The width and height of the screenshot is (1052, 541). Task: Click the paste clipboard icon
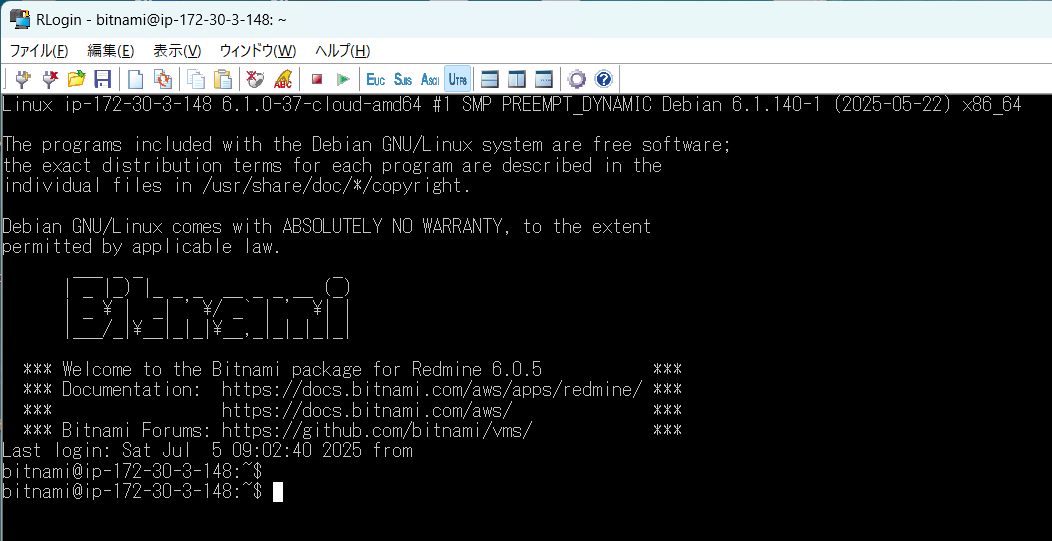(222, 79)
